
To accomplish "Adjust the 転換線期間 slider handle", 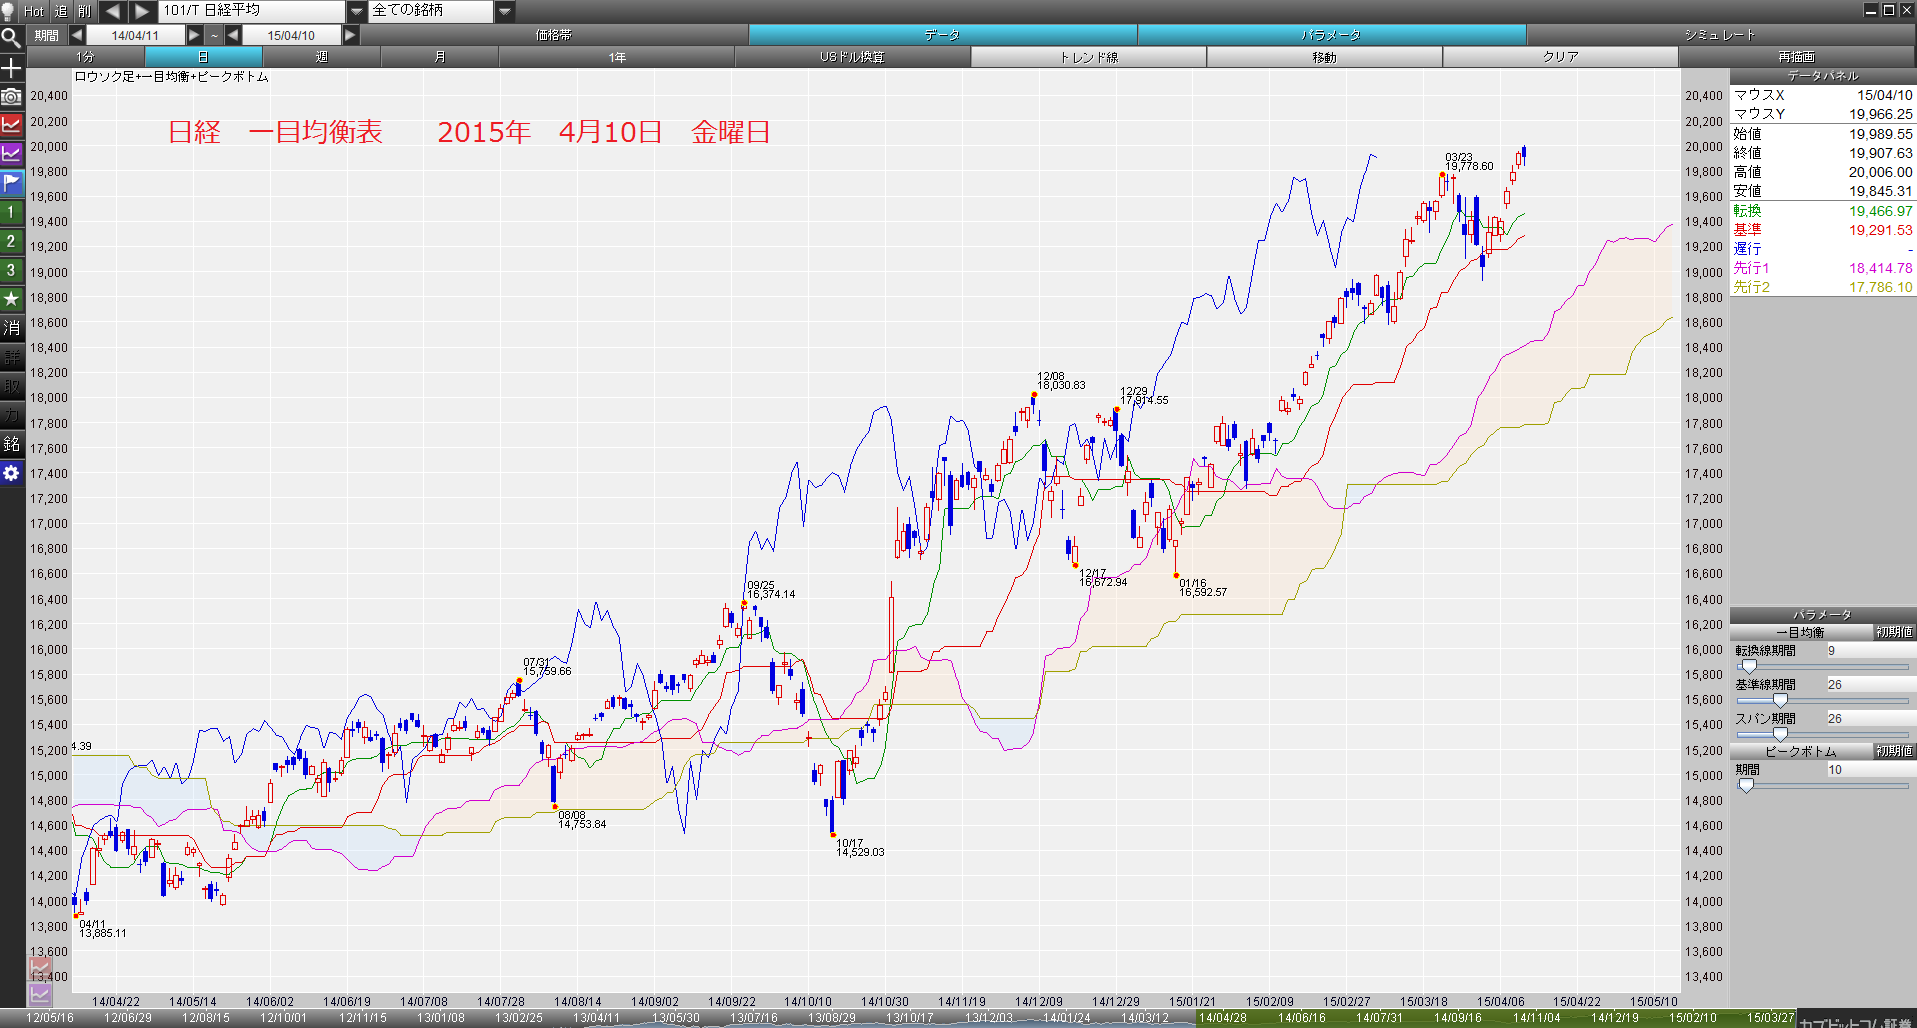I will tap(1748, 666).
